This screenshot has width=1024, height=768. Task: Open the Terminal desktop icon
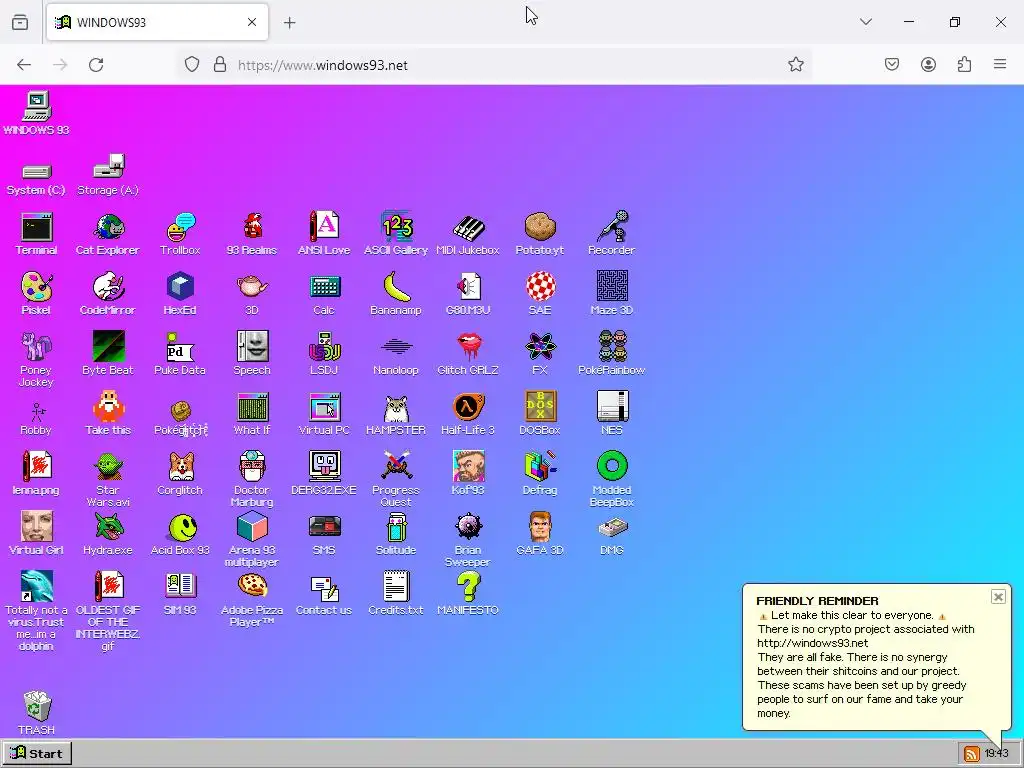point(37,228)
